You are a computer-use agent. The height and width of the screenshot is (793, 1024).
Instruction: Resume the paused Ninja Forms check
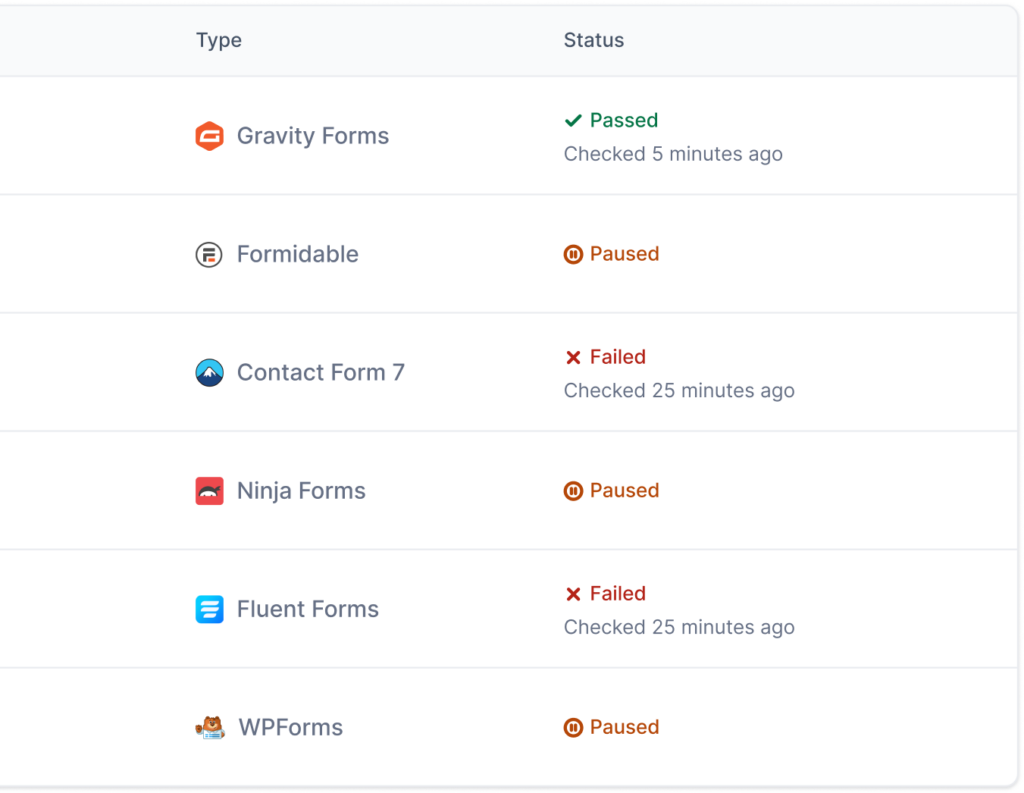click(574, 490)
